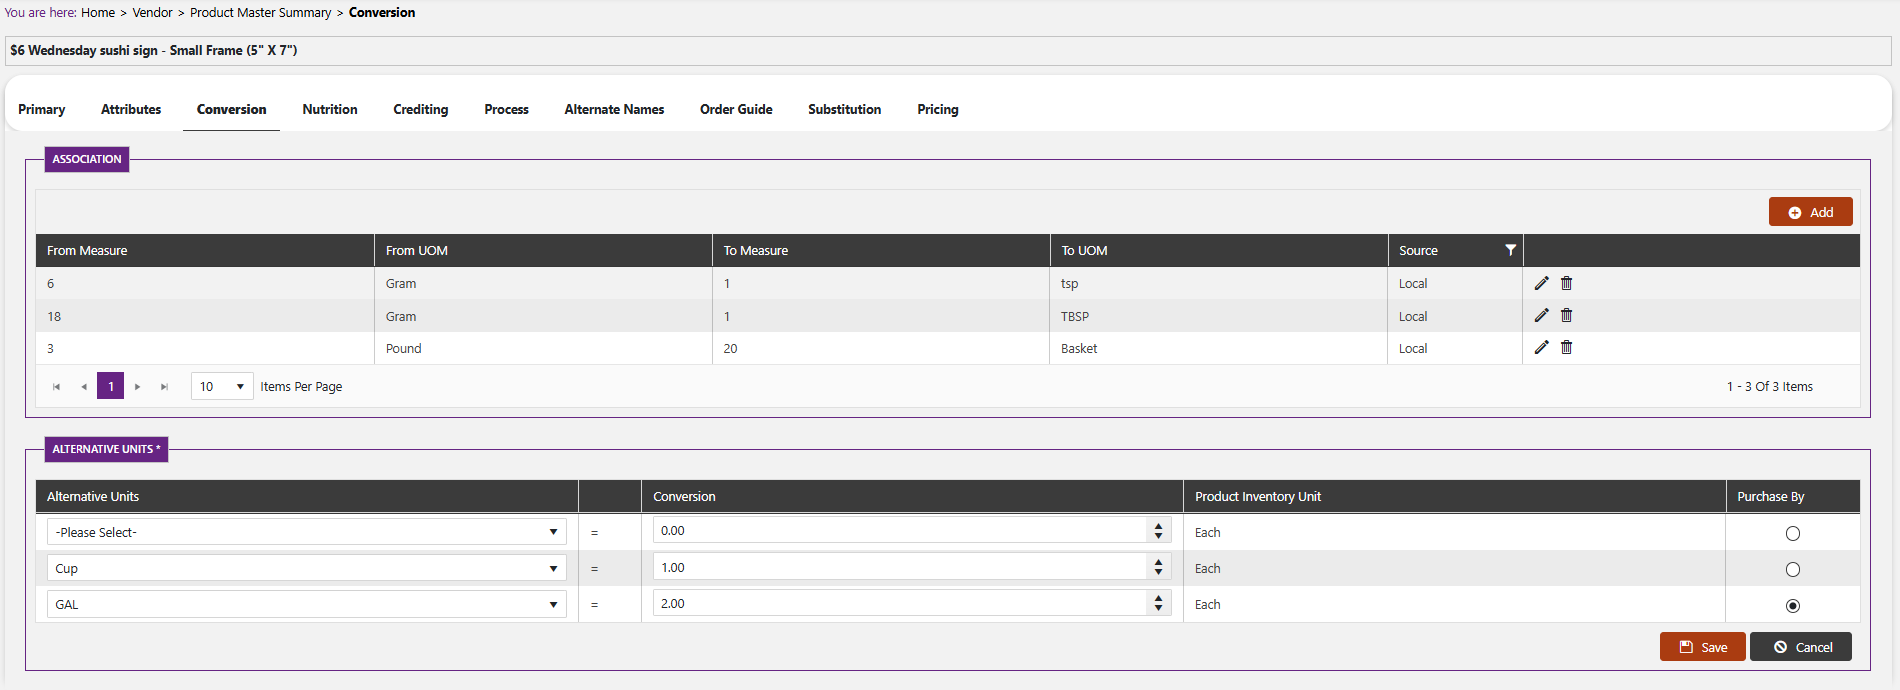Open the Cup alternative units dropdown
Viewport: 1900px width, 690px height.
[x=307, y=568]
